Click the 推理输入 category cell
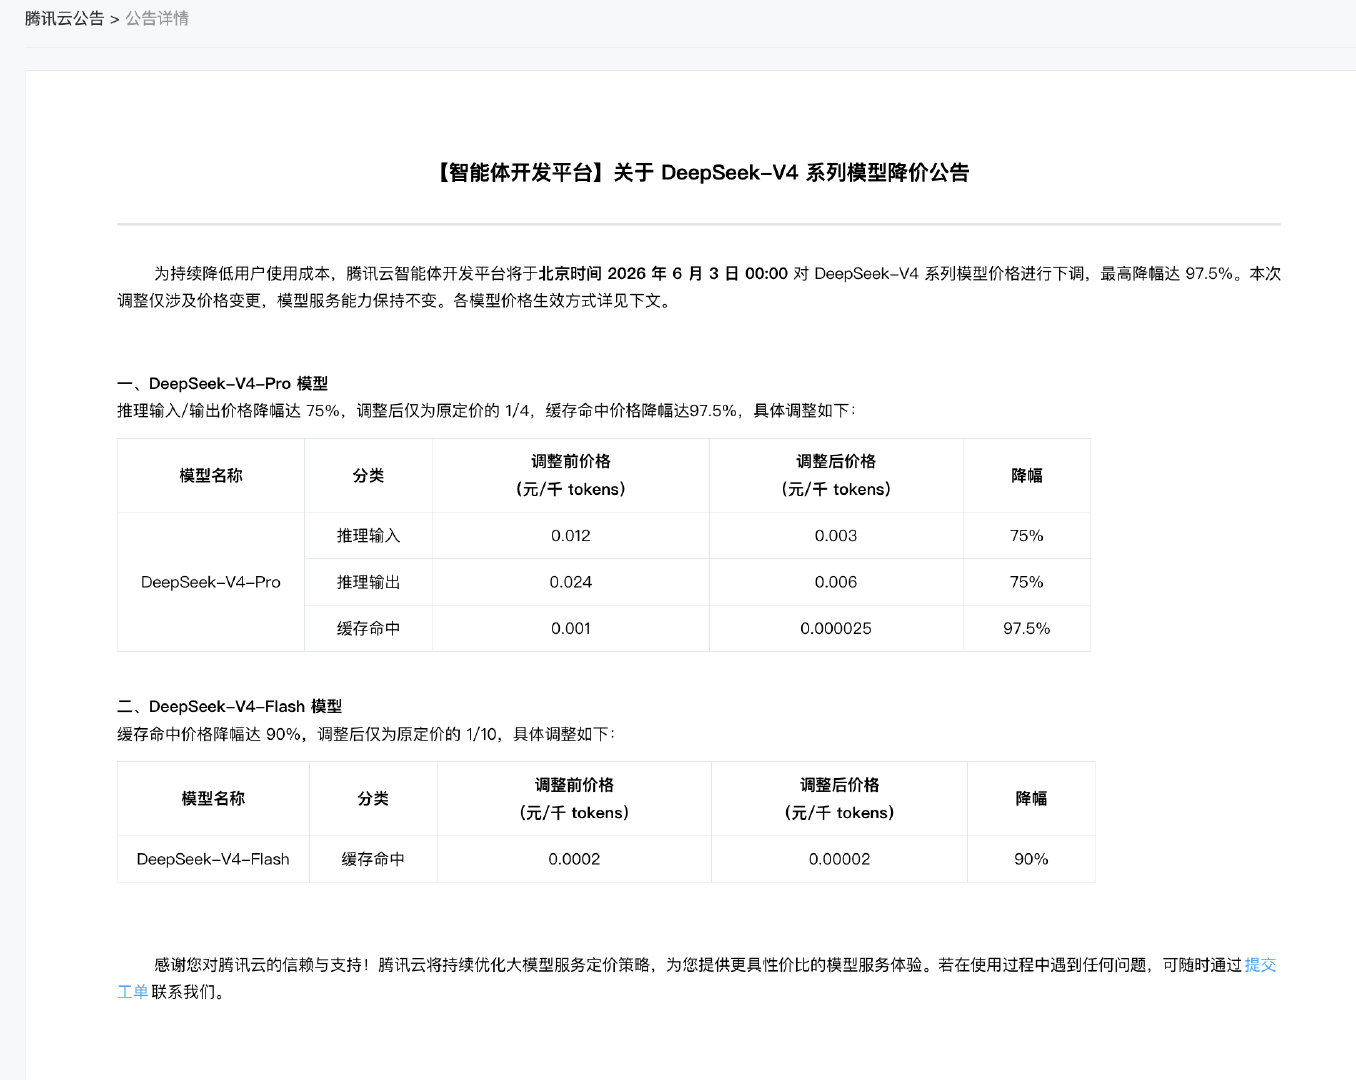The image size is (1356, 1080). click(368, 536)
